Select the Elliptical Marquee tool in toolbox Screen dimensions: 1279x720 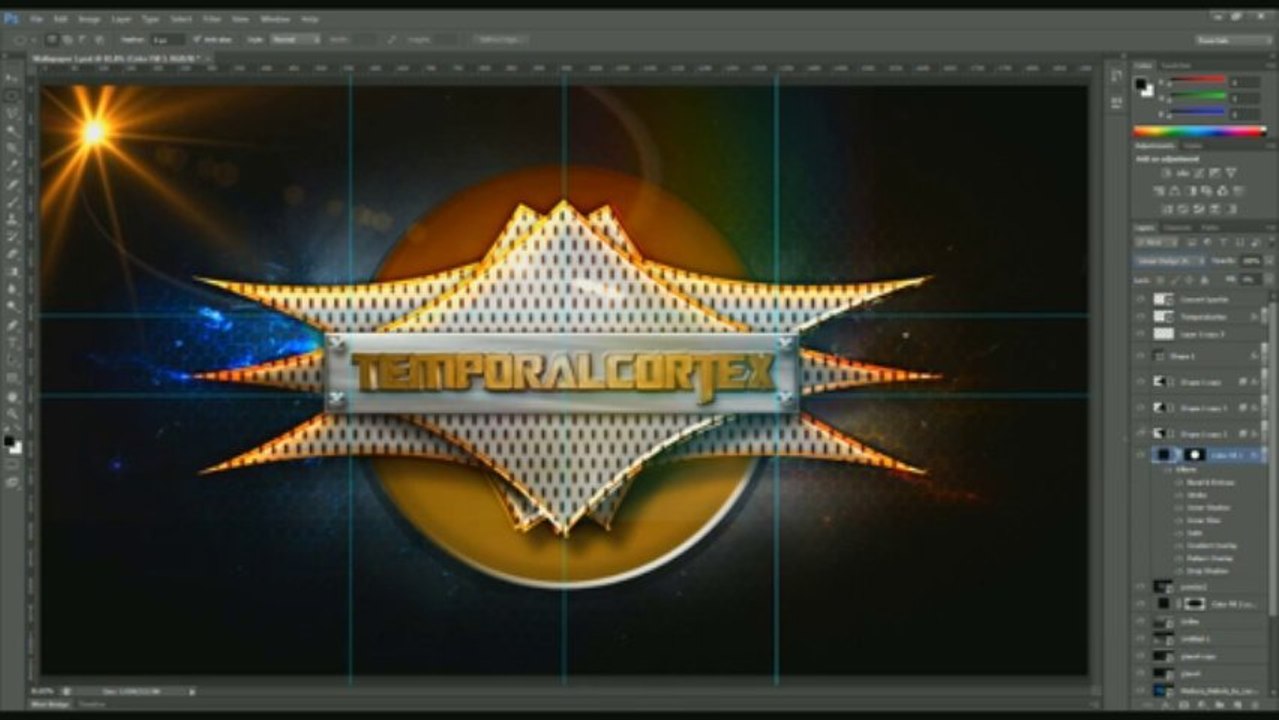pyautogui.click(x=13, y=96)
